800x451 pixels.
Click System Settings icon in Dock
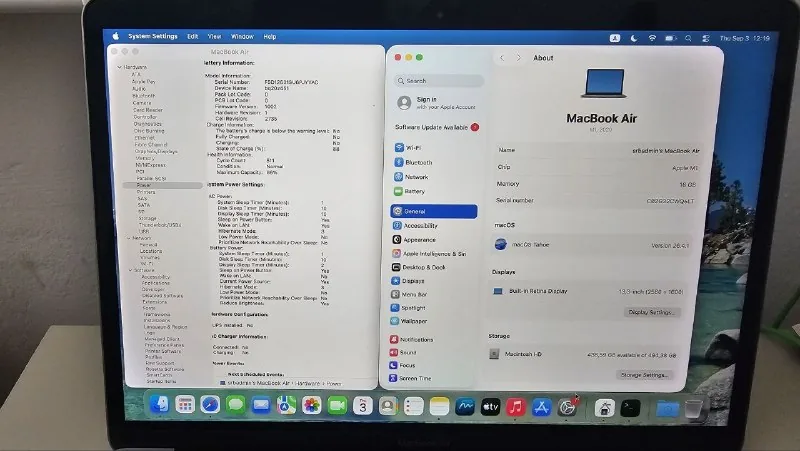pyautogui.click(x=567, y=407)
